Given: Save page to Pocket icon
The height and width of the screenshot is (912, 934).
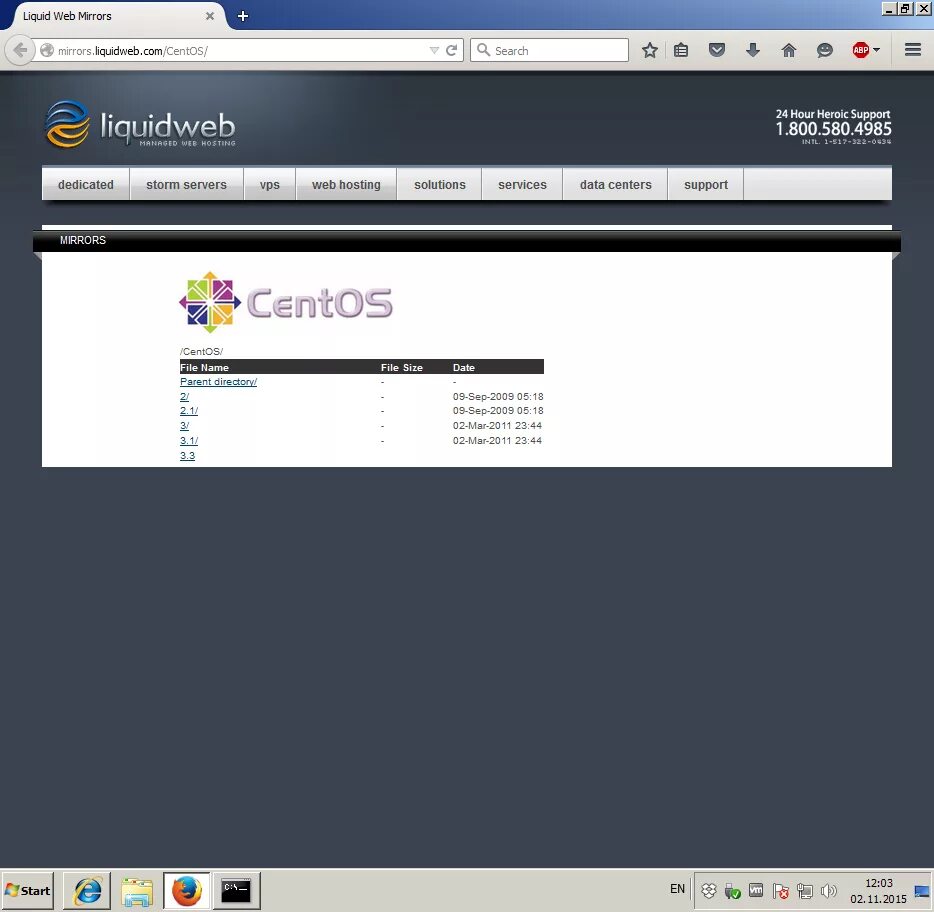Looking at the screenshot, I should 717,51.
